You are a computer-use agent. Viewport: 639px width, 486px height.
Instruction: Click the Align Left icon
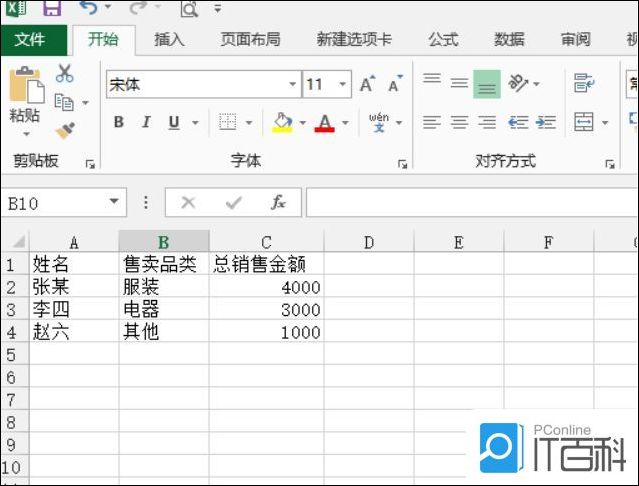(432, 122)
